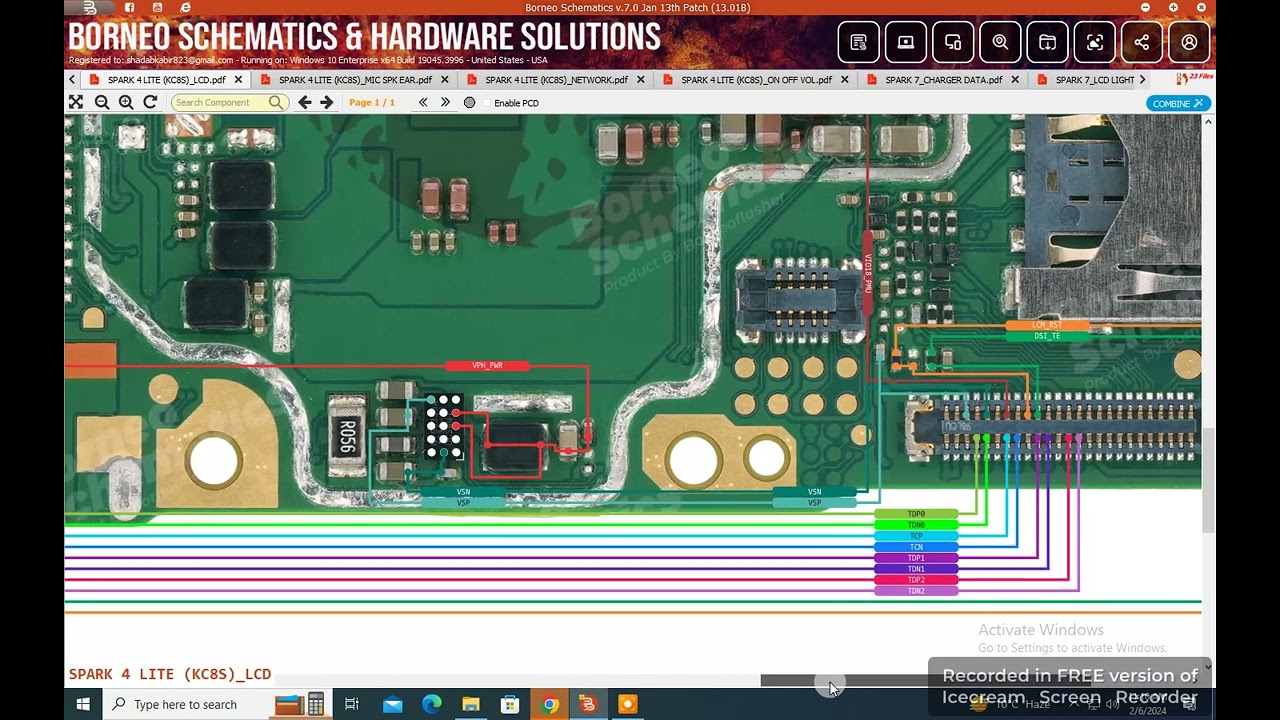The width and height of the screenshot is (1280, 720).
Task: Open the Windows Start menu
Action: [83, 704]
